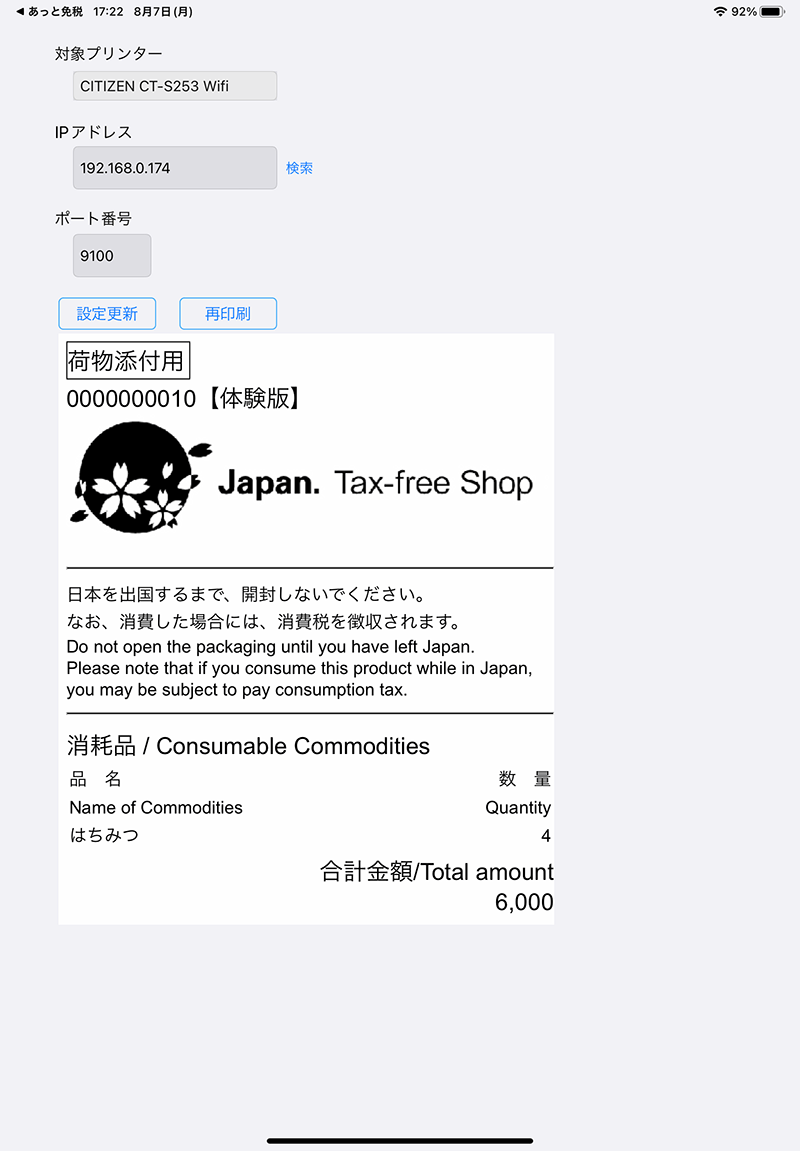Tap the 再印刷 reprint button
The image size is (800, 1151).
coord(228,313)
